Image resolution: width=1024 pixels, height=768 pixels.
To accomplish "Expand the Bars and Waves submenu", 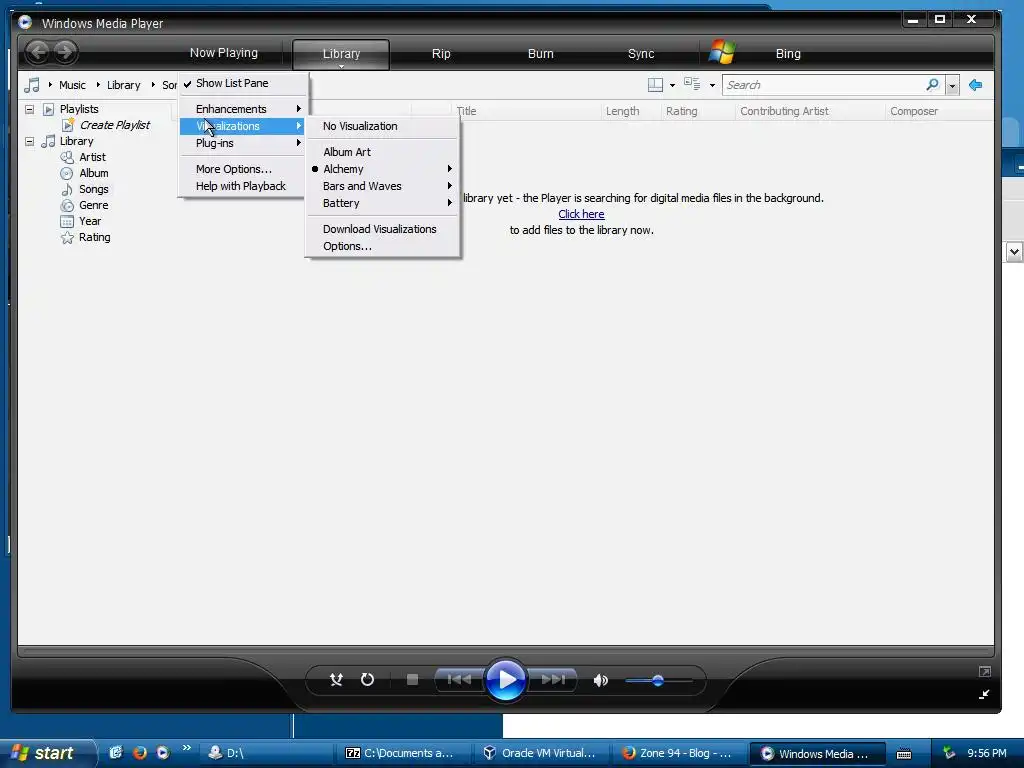I will (x=382, y=186).
